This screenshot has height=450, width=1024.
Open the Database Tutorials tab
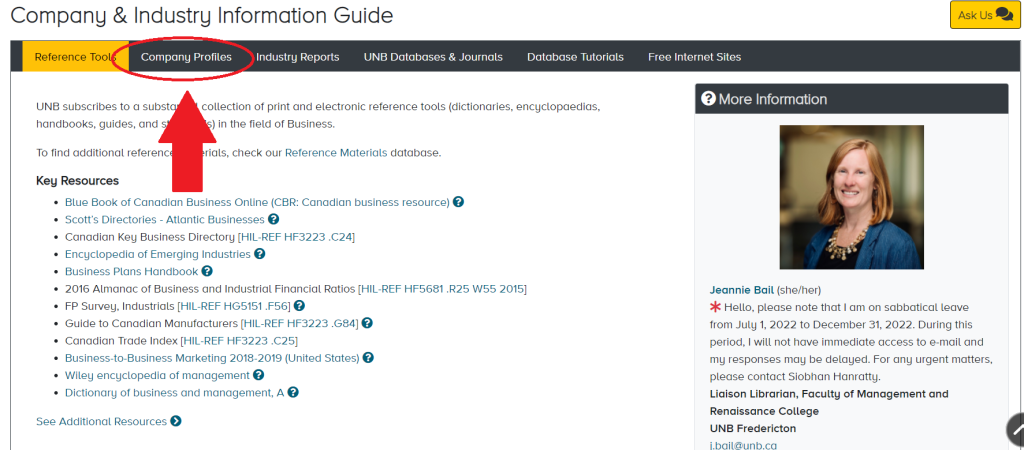pyautogui.click(x=575, y=57)
